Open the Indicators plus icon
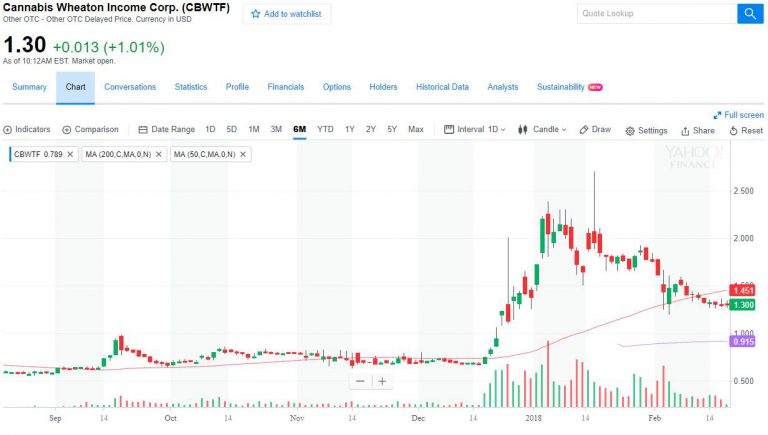This screenshot has height=435, width=768. pyautogui.click(x=7, y=130)
